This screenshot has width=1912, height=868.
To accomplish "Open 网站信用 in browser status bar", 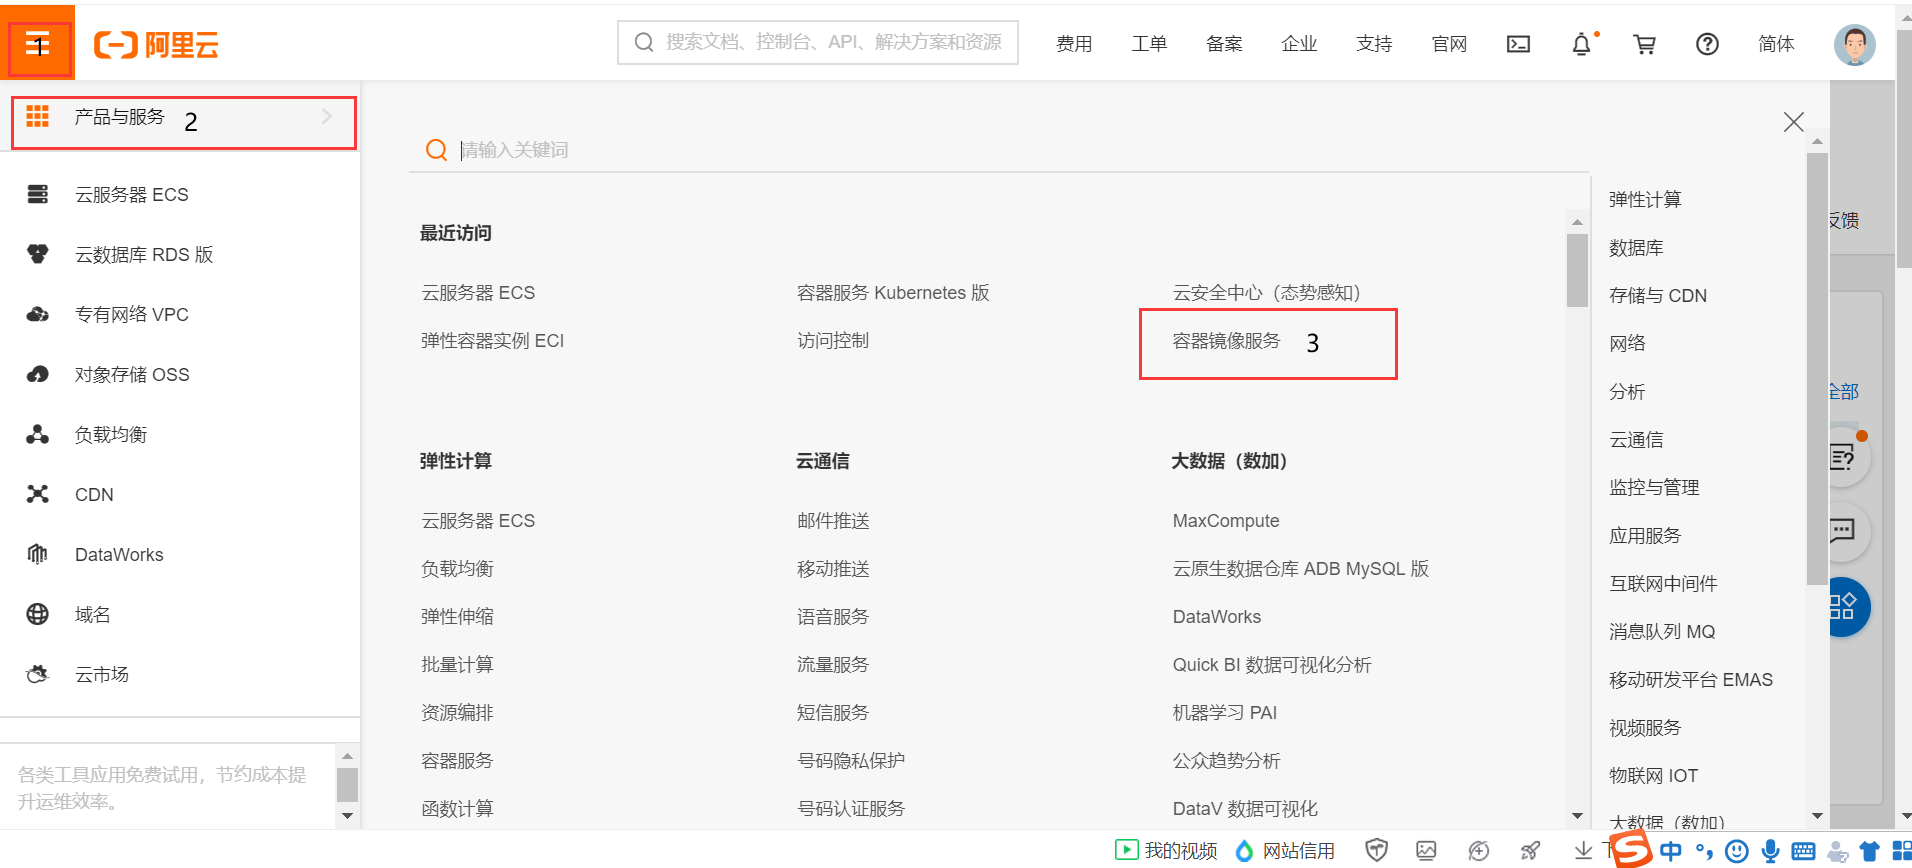I will pyautogui.click(x=1284, y=850).
